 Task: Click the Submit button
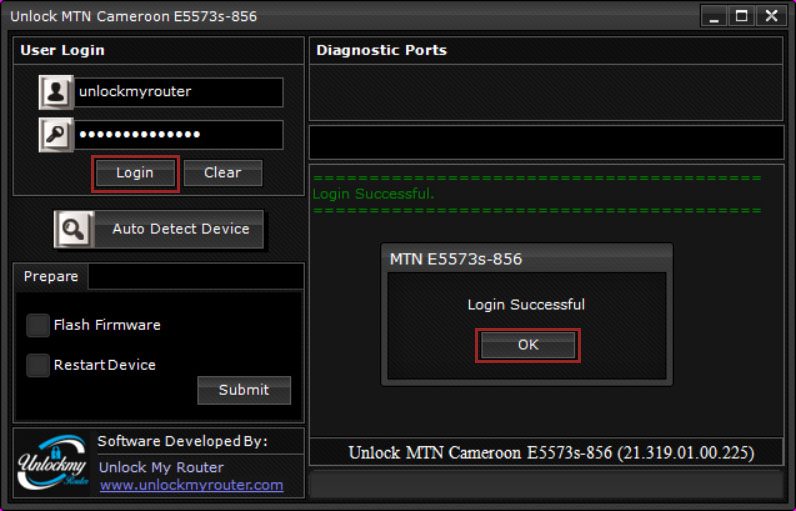tap(244, 390)
